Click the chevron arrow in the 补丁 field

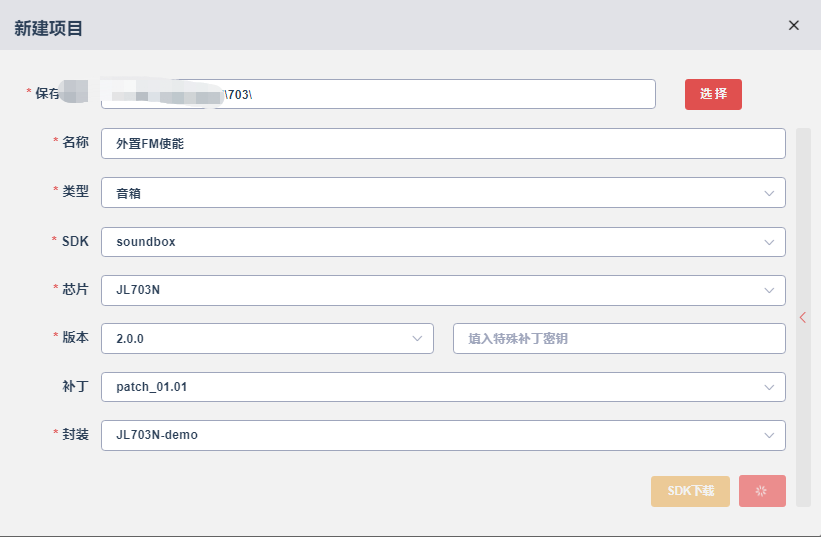[769, 387]
